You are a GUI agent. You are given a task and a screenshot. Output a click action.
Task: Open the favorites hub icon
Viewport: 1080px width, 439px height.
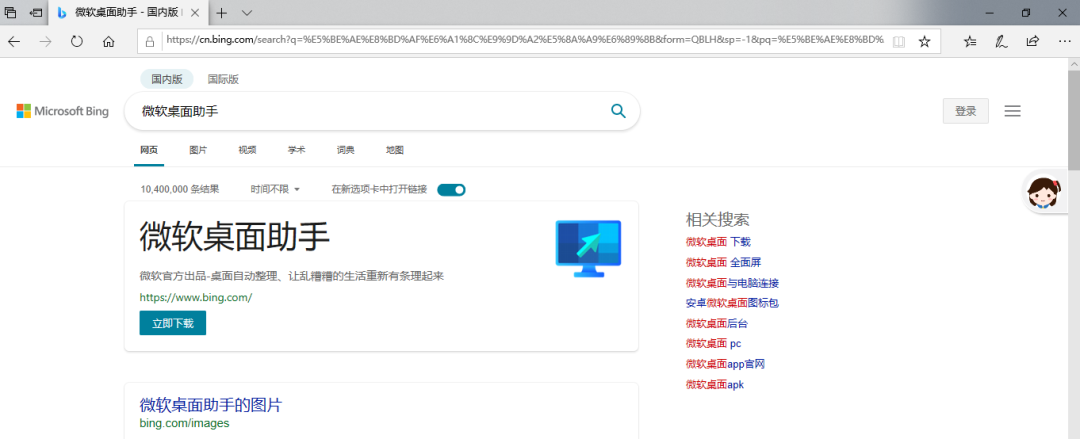tap(970, 41)
